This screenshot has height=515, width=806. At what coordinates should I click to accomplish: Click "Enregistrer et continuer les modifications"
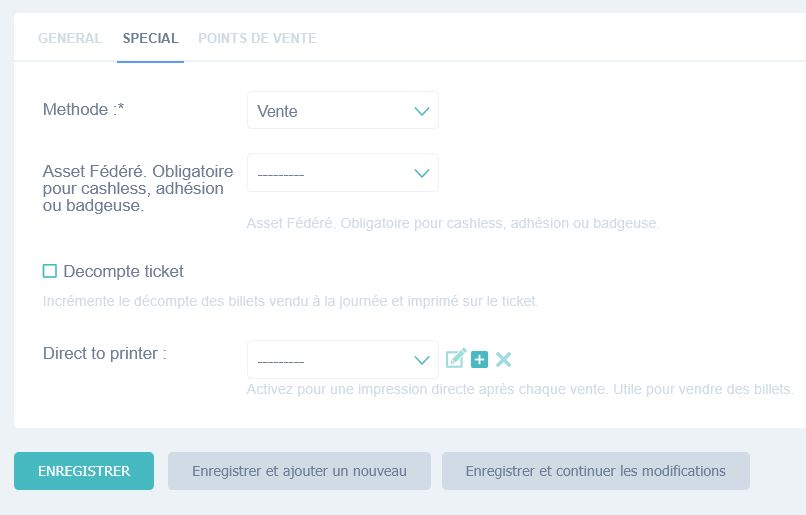[595, 471]
